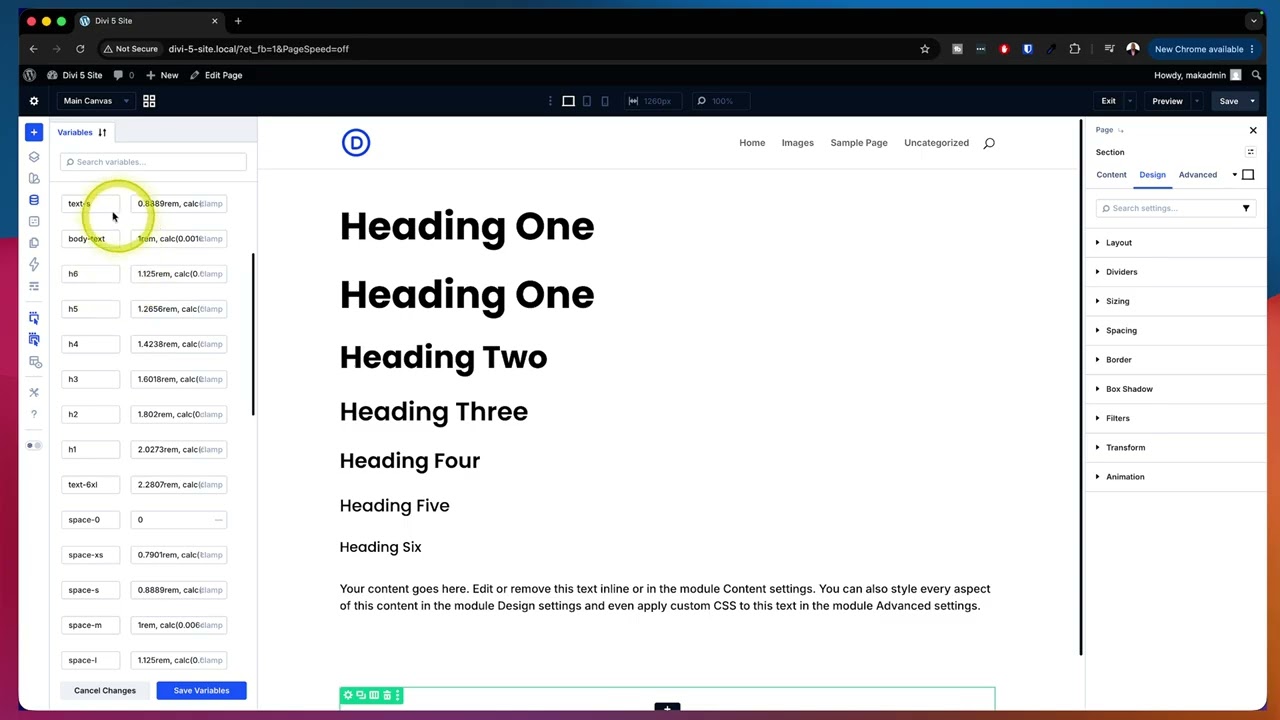Click the space-m variable name field
This screenshot has height=720, width=1280.
(90, 625)
